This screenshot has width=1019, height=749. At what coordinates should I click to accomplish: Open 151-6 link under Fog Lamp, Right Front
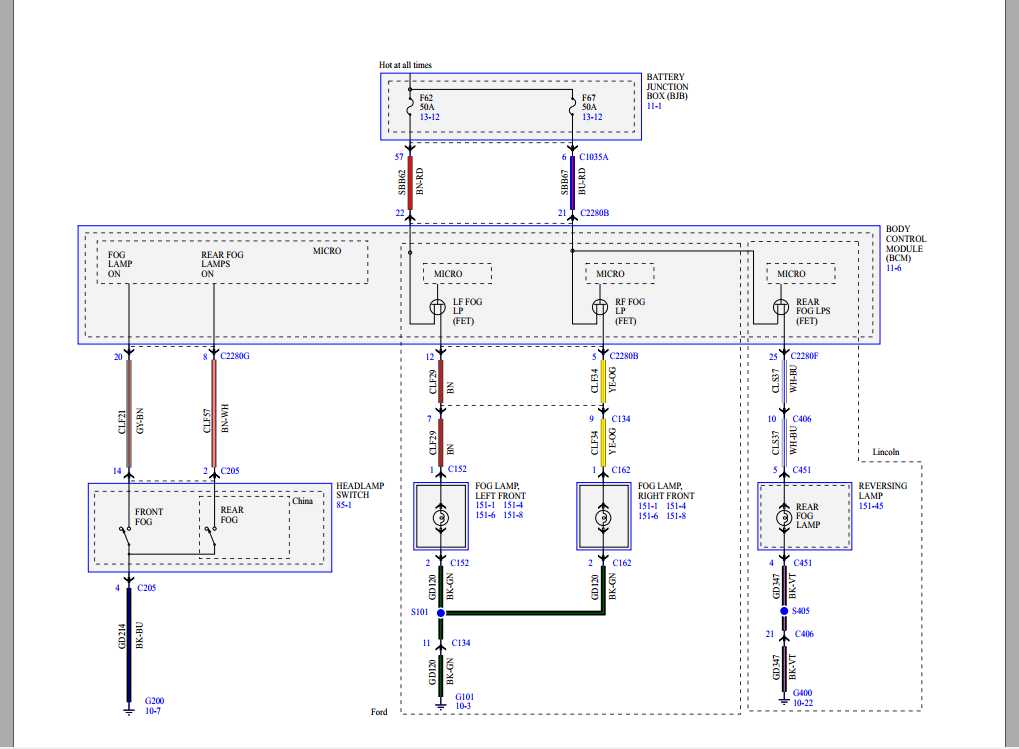pyautogui.click(x=648, y=516)
